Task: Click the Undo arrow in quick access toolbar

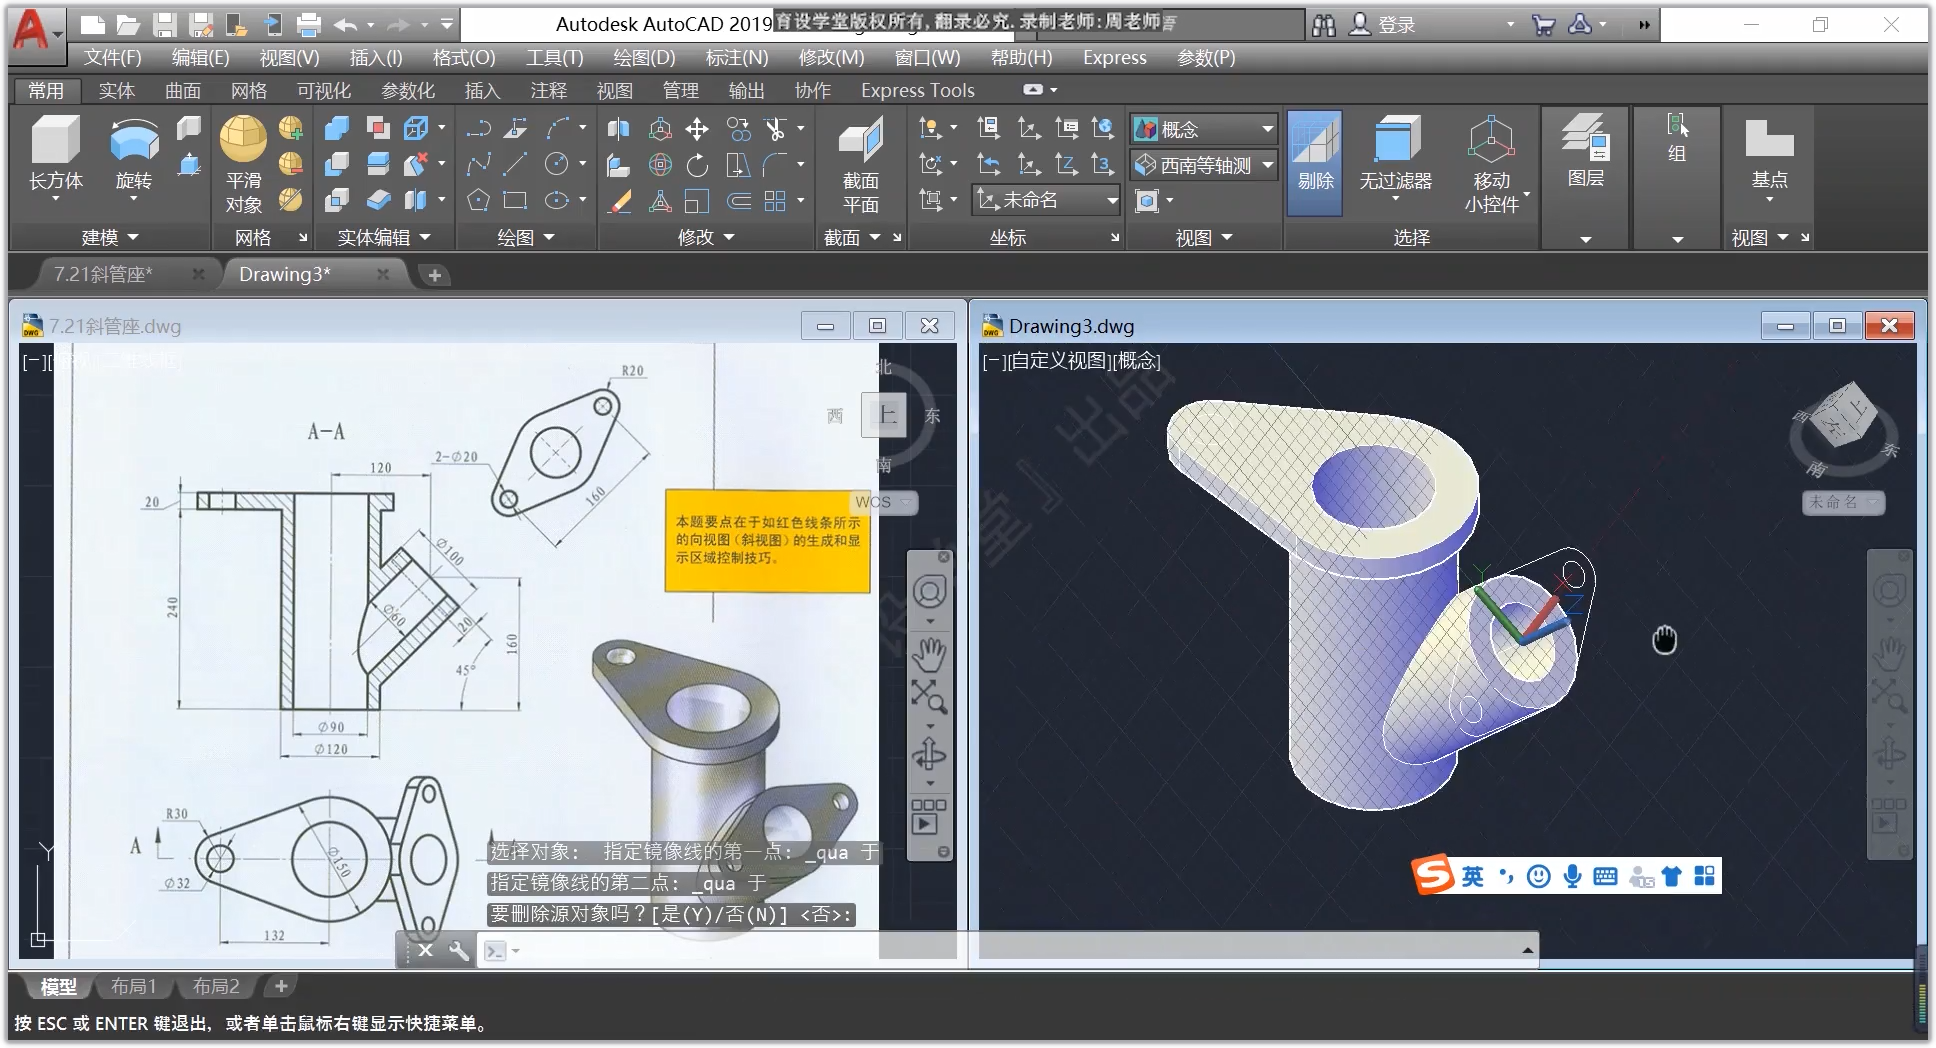Action: point(346,25)
